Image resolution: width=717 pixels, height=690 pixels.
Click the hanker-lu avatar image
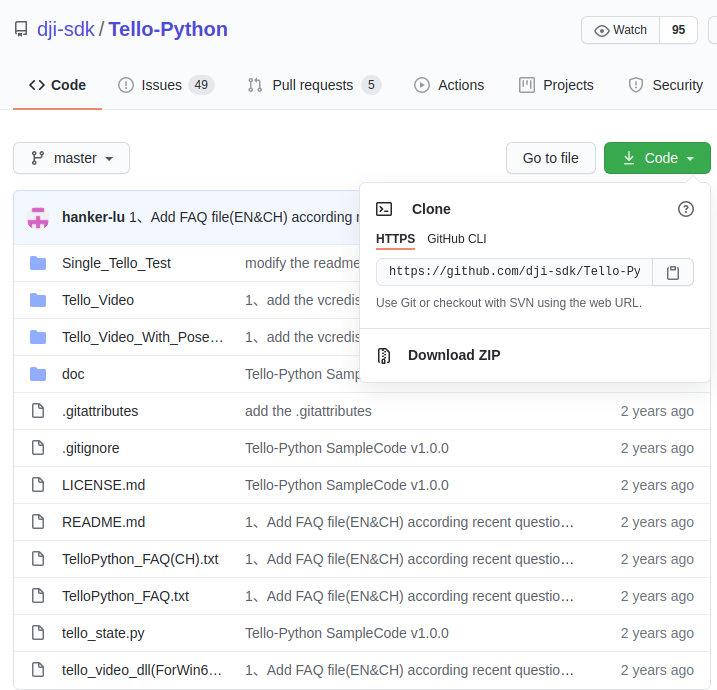pyautogui.click(x=38, y=217)
